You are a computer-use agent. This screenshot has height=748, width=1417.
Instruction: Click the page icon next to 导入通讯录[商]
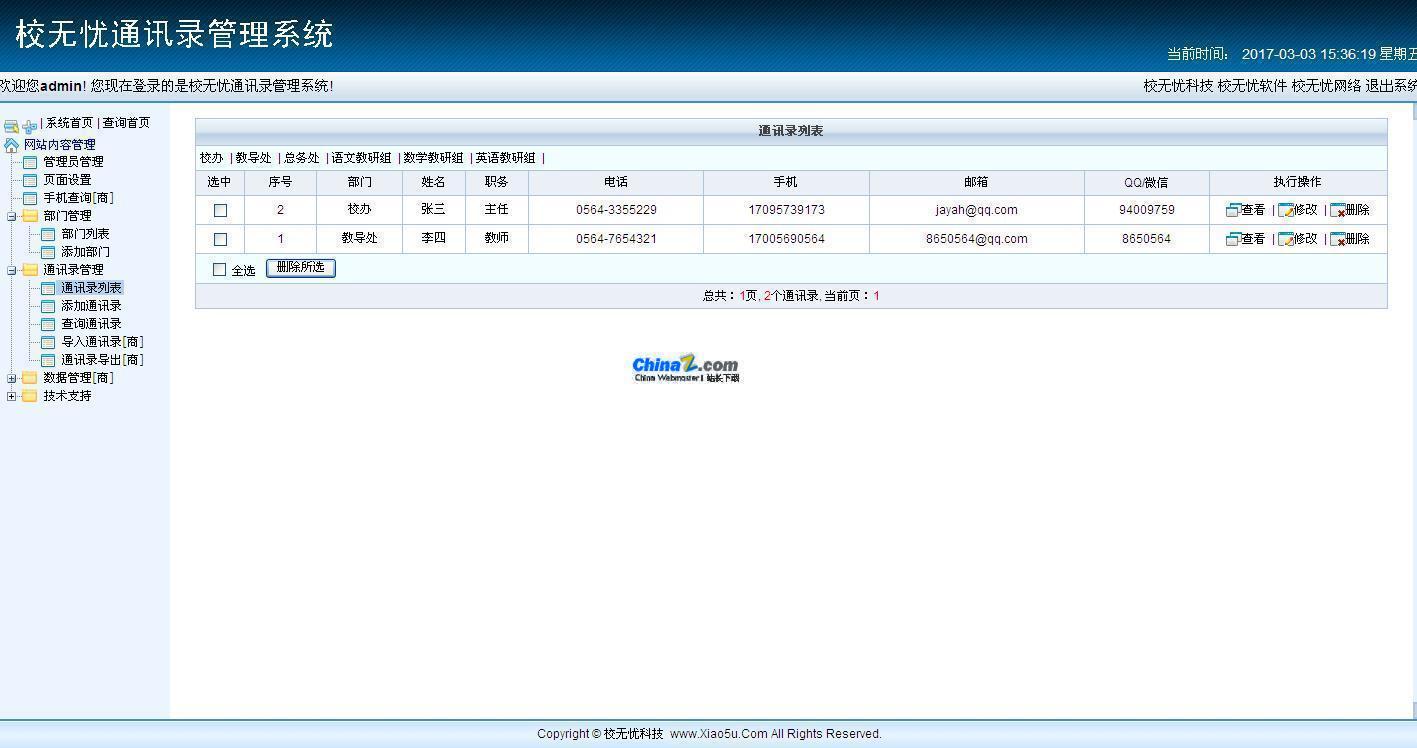(48, 342)
